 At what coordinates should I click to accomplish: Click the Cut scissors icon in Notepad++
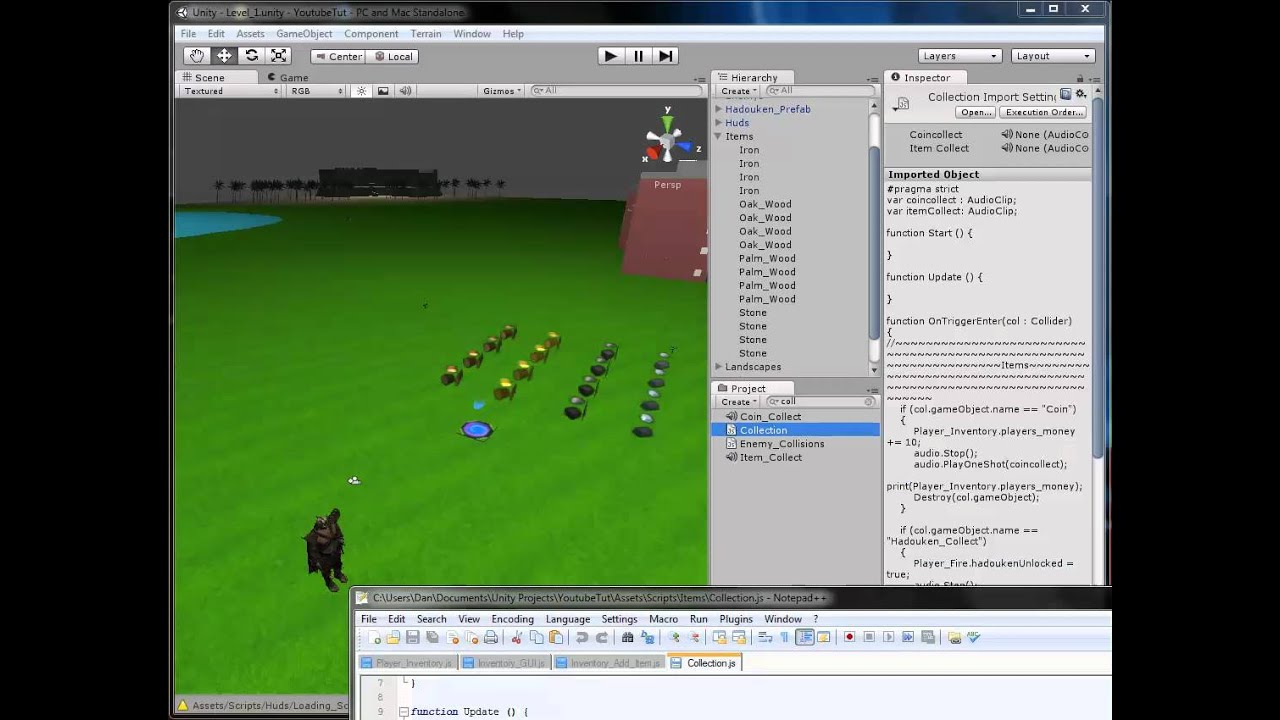tap(517, 638)
